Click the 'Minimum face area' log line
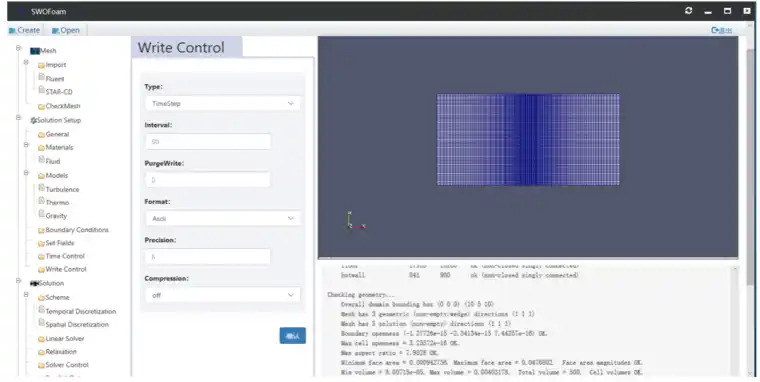Viewport: 760px width, 382px height. (491, 363)
